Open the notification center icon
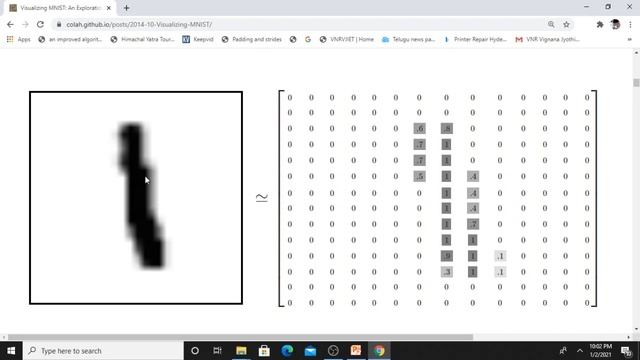This screenshot has width=640, height=360. (x=627, y=351)
